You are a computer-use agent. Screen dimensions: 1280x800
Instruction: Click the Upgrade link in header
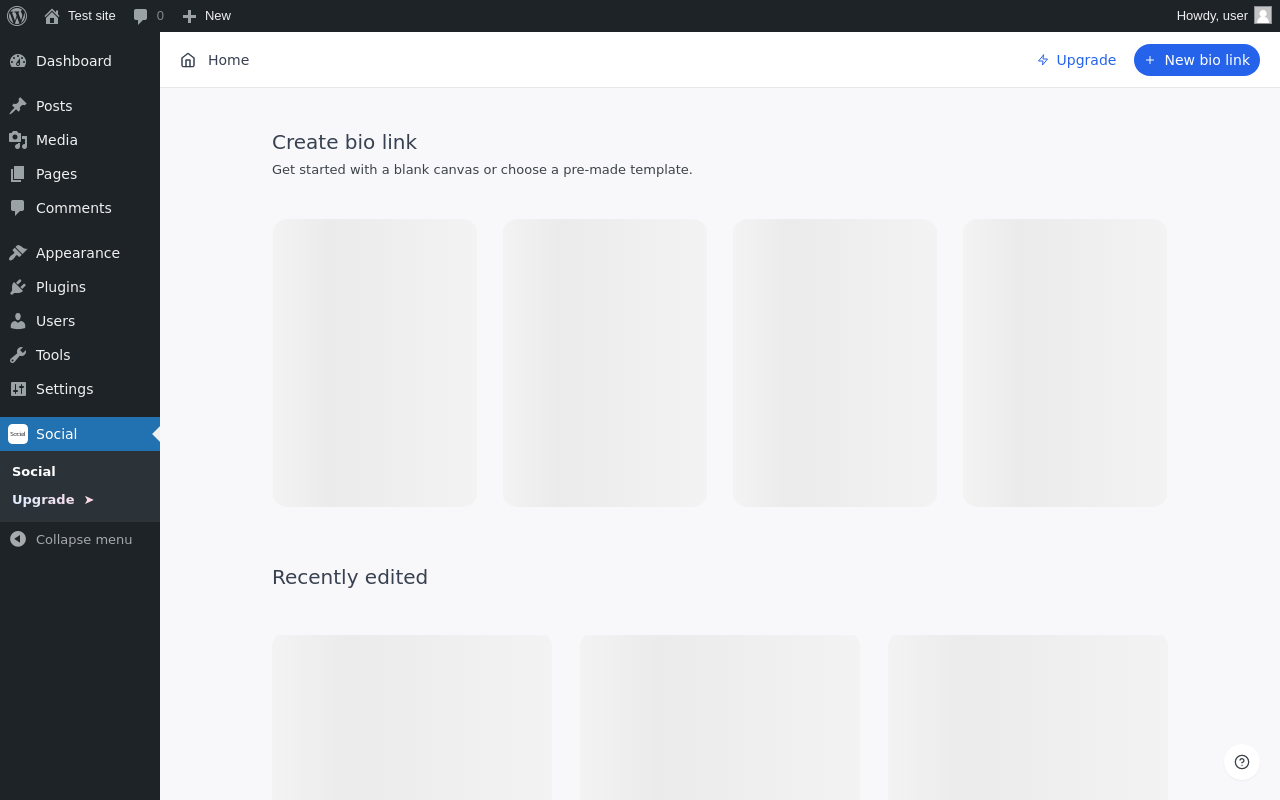click(x=1076, y=60)
